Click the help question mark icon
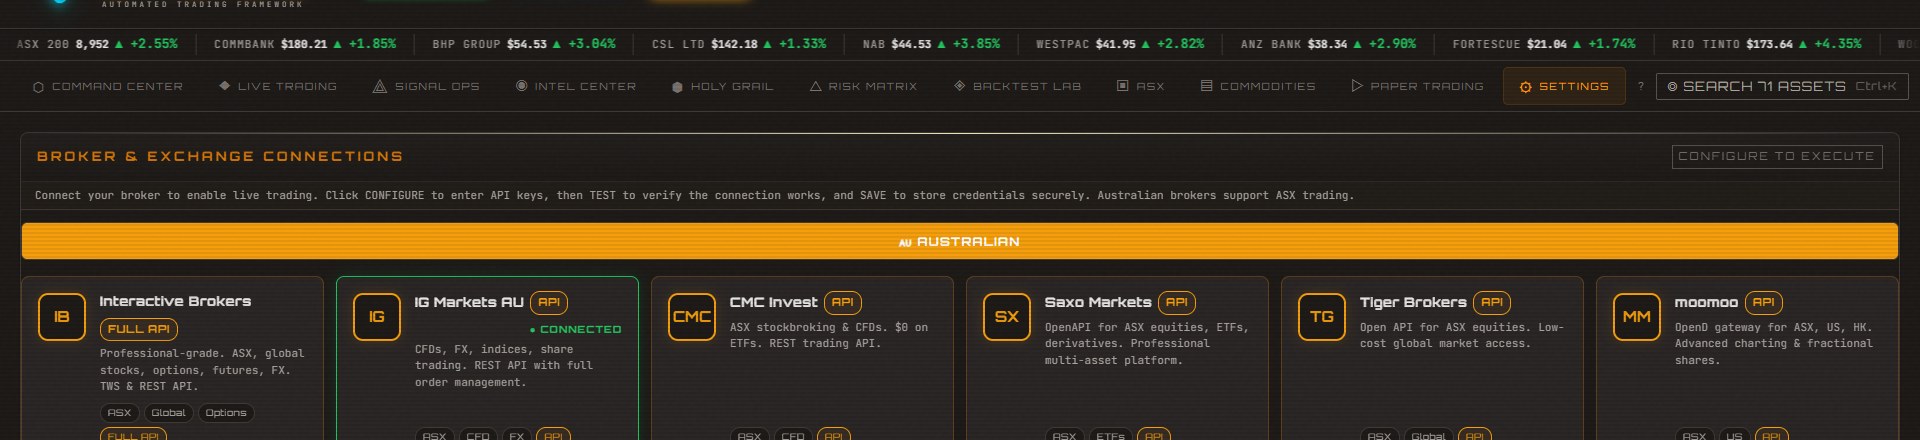1920x440 pixels. 1641,87
